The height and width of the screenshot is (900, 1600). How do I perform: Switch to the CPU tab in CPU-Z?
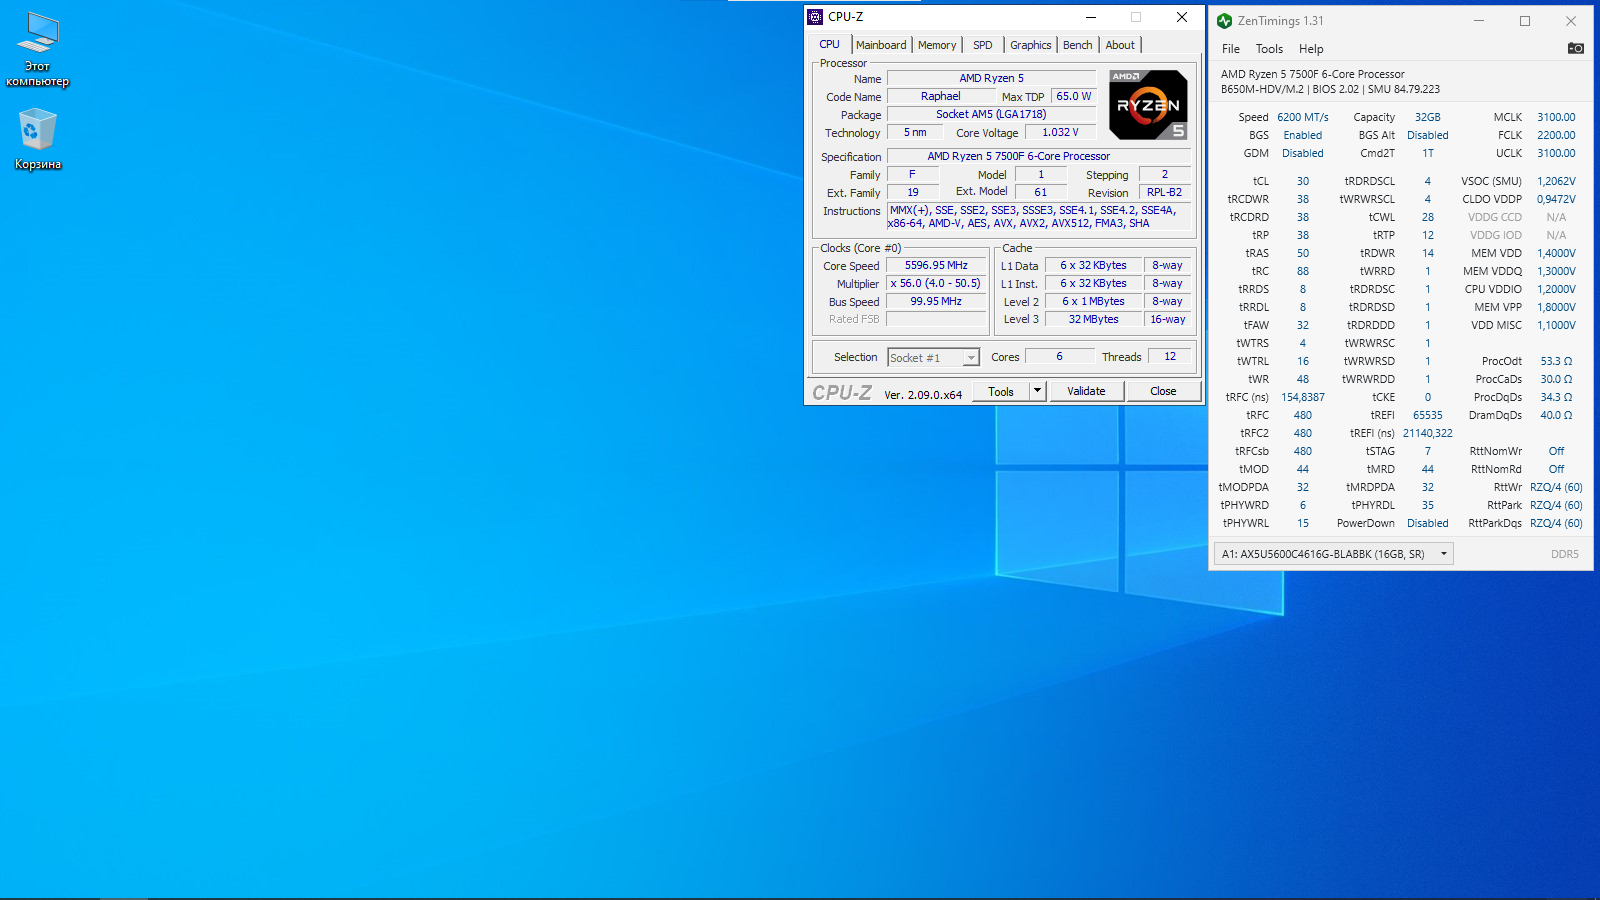[x=830, y=45]
